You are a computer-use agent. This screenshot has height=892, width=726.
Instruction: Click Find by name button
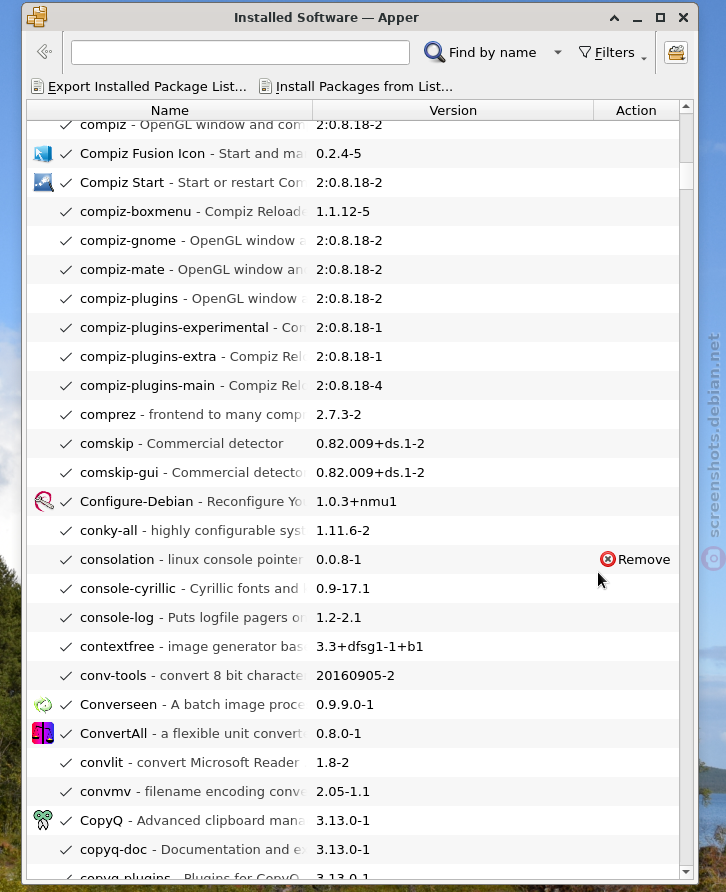pos(481,52)
